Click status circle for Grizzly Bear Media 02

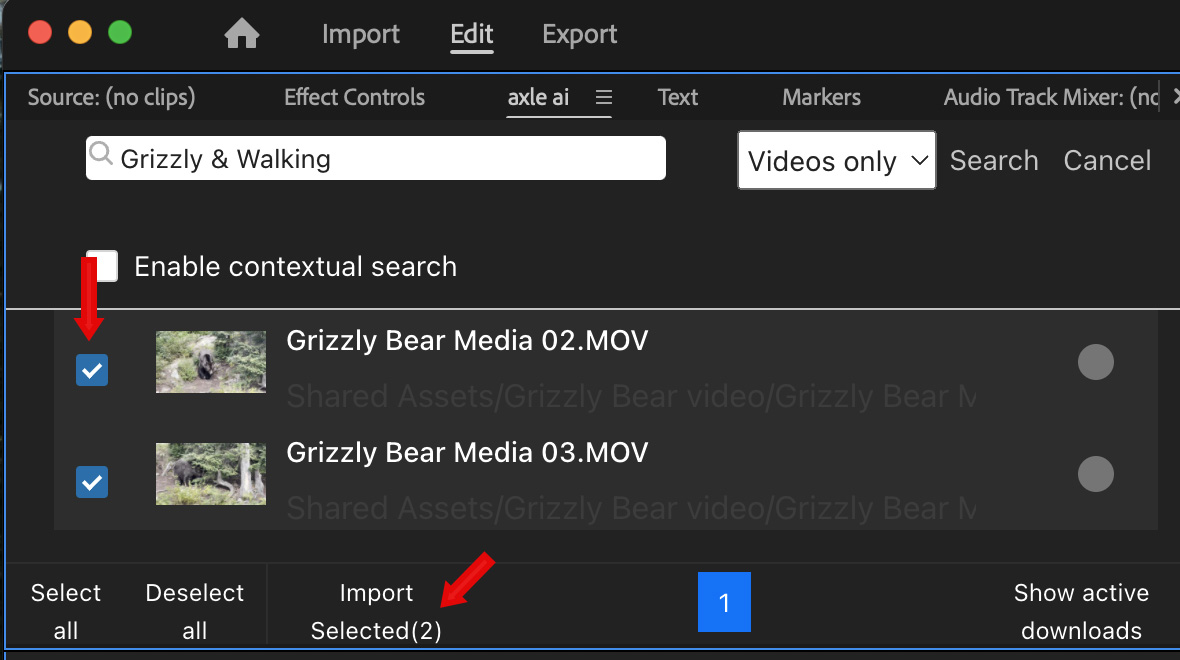(1095, 362)
